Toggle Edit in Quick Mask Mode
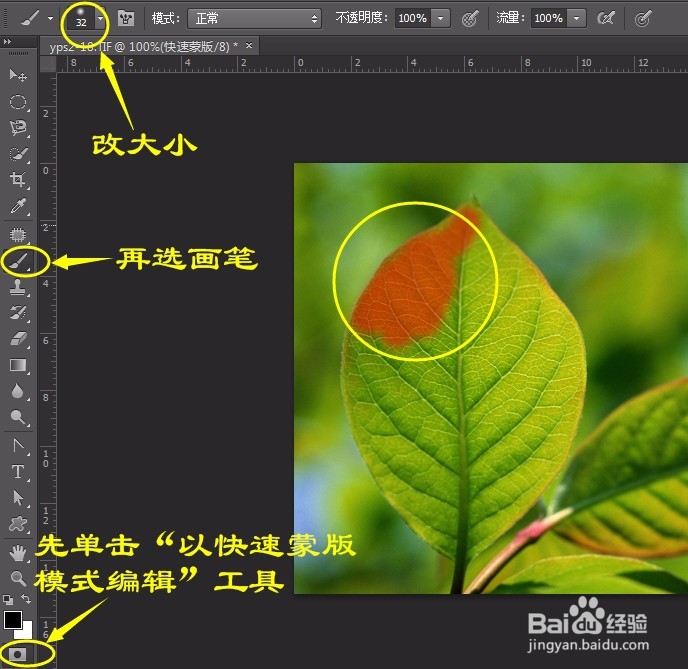The width and height of the screenshot is (688, 669). 17,655
